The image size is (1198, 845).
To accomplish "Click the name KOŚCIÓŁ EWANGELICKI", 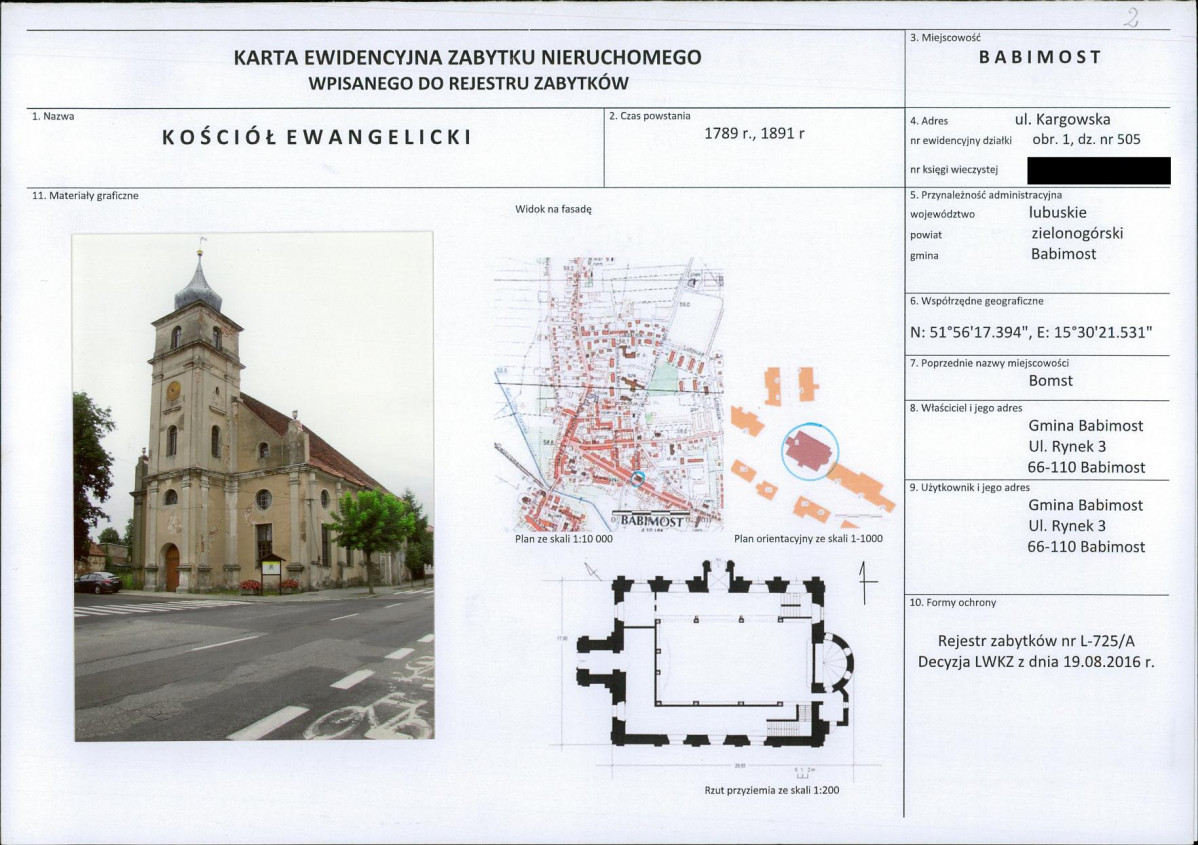I will [x=317, y=138].
